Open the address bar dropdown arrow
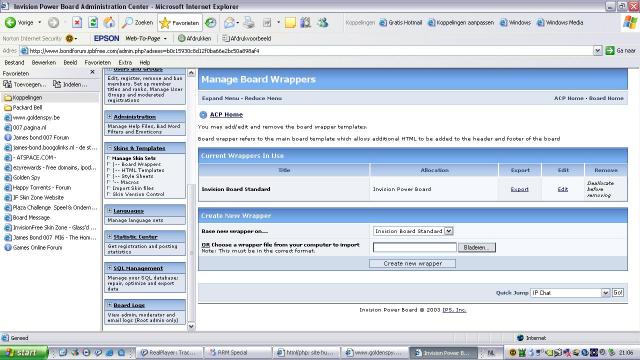 (598, 51)
